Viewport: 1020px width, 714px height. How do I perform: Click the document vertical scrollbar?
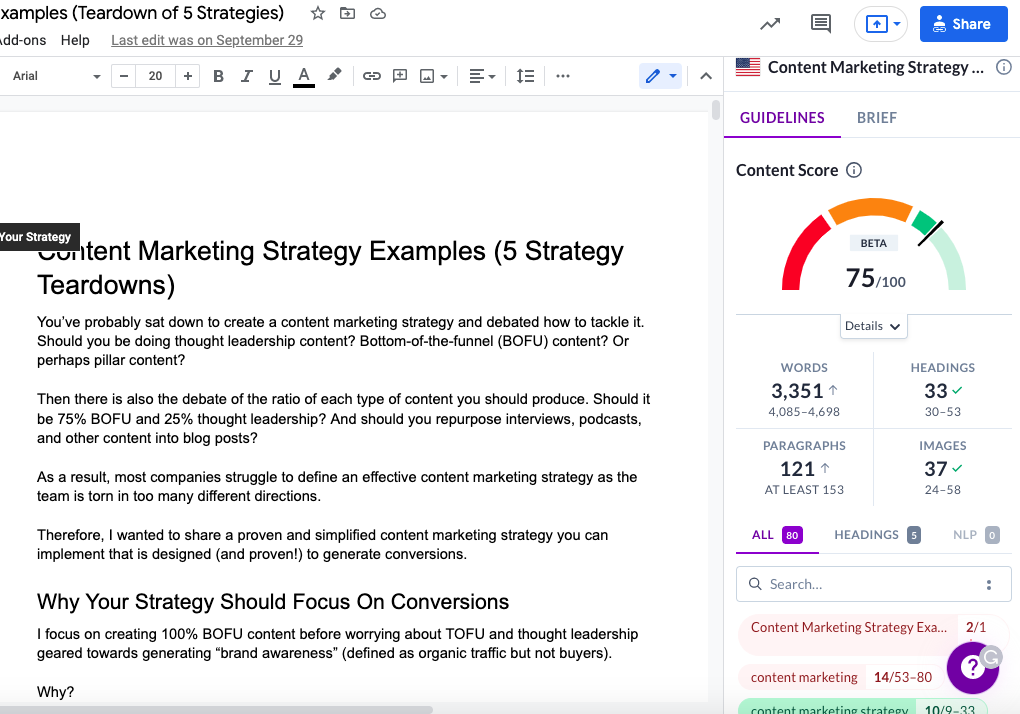click(716, 110)
